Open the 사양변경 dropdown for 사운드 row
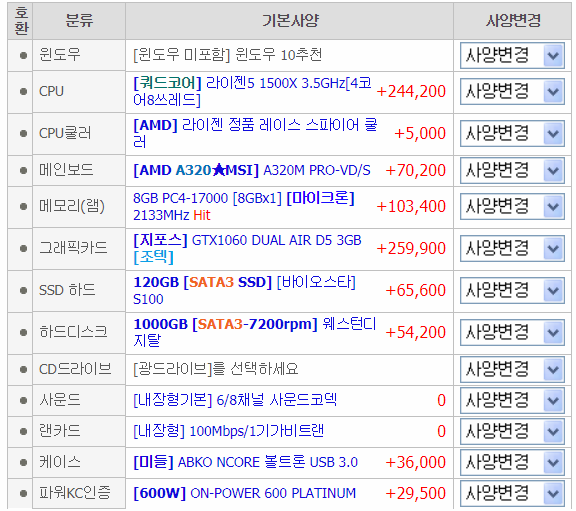This screenshot has height=511, width=576. (x=512, y=400)
